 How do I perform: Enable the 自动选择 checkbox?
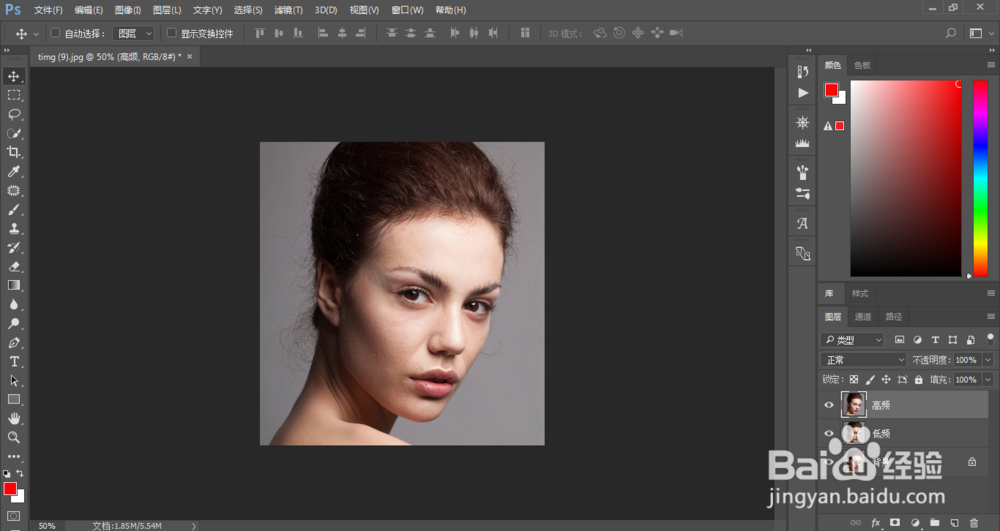55,33
